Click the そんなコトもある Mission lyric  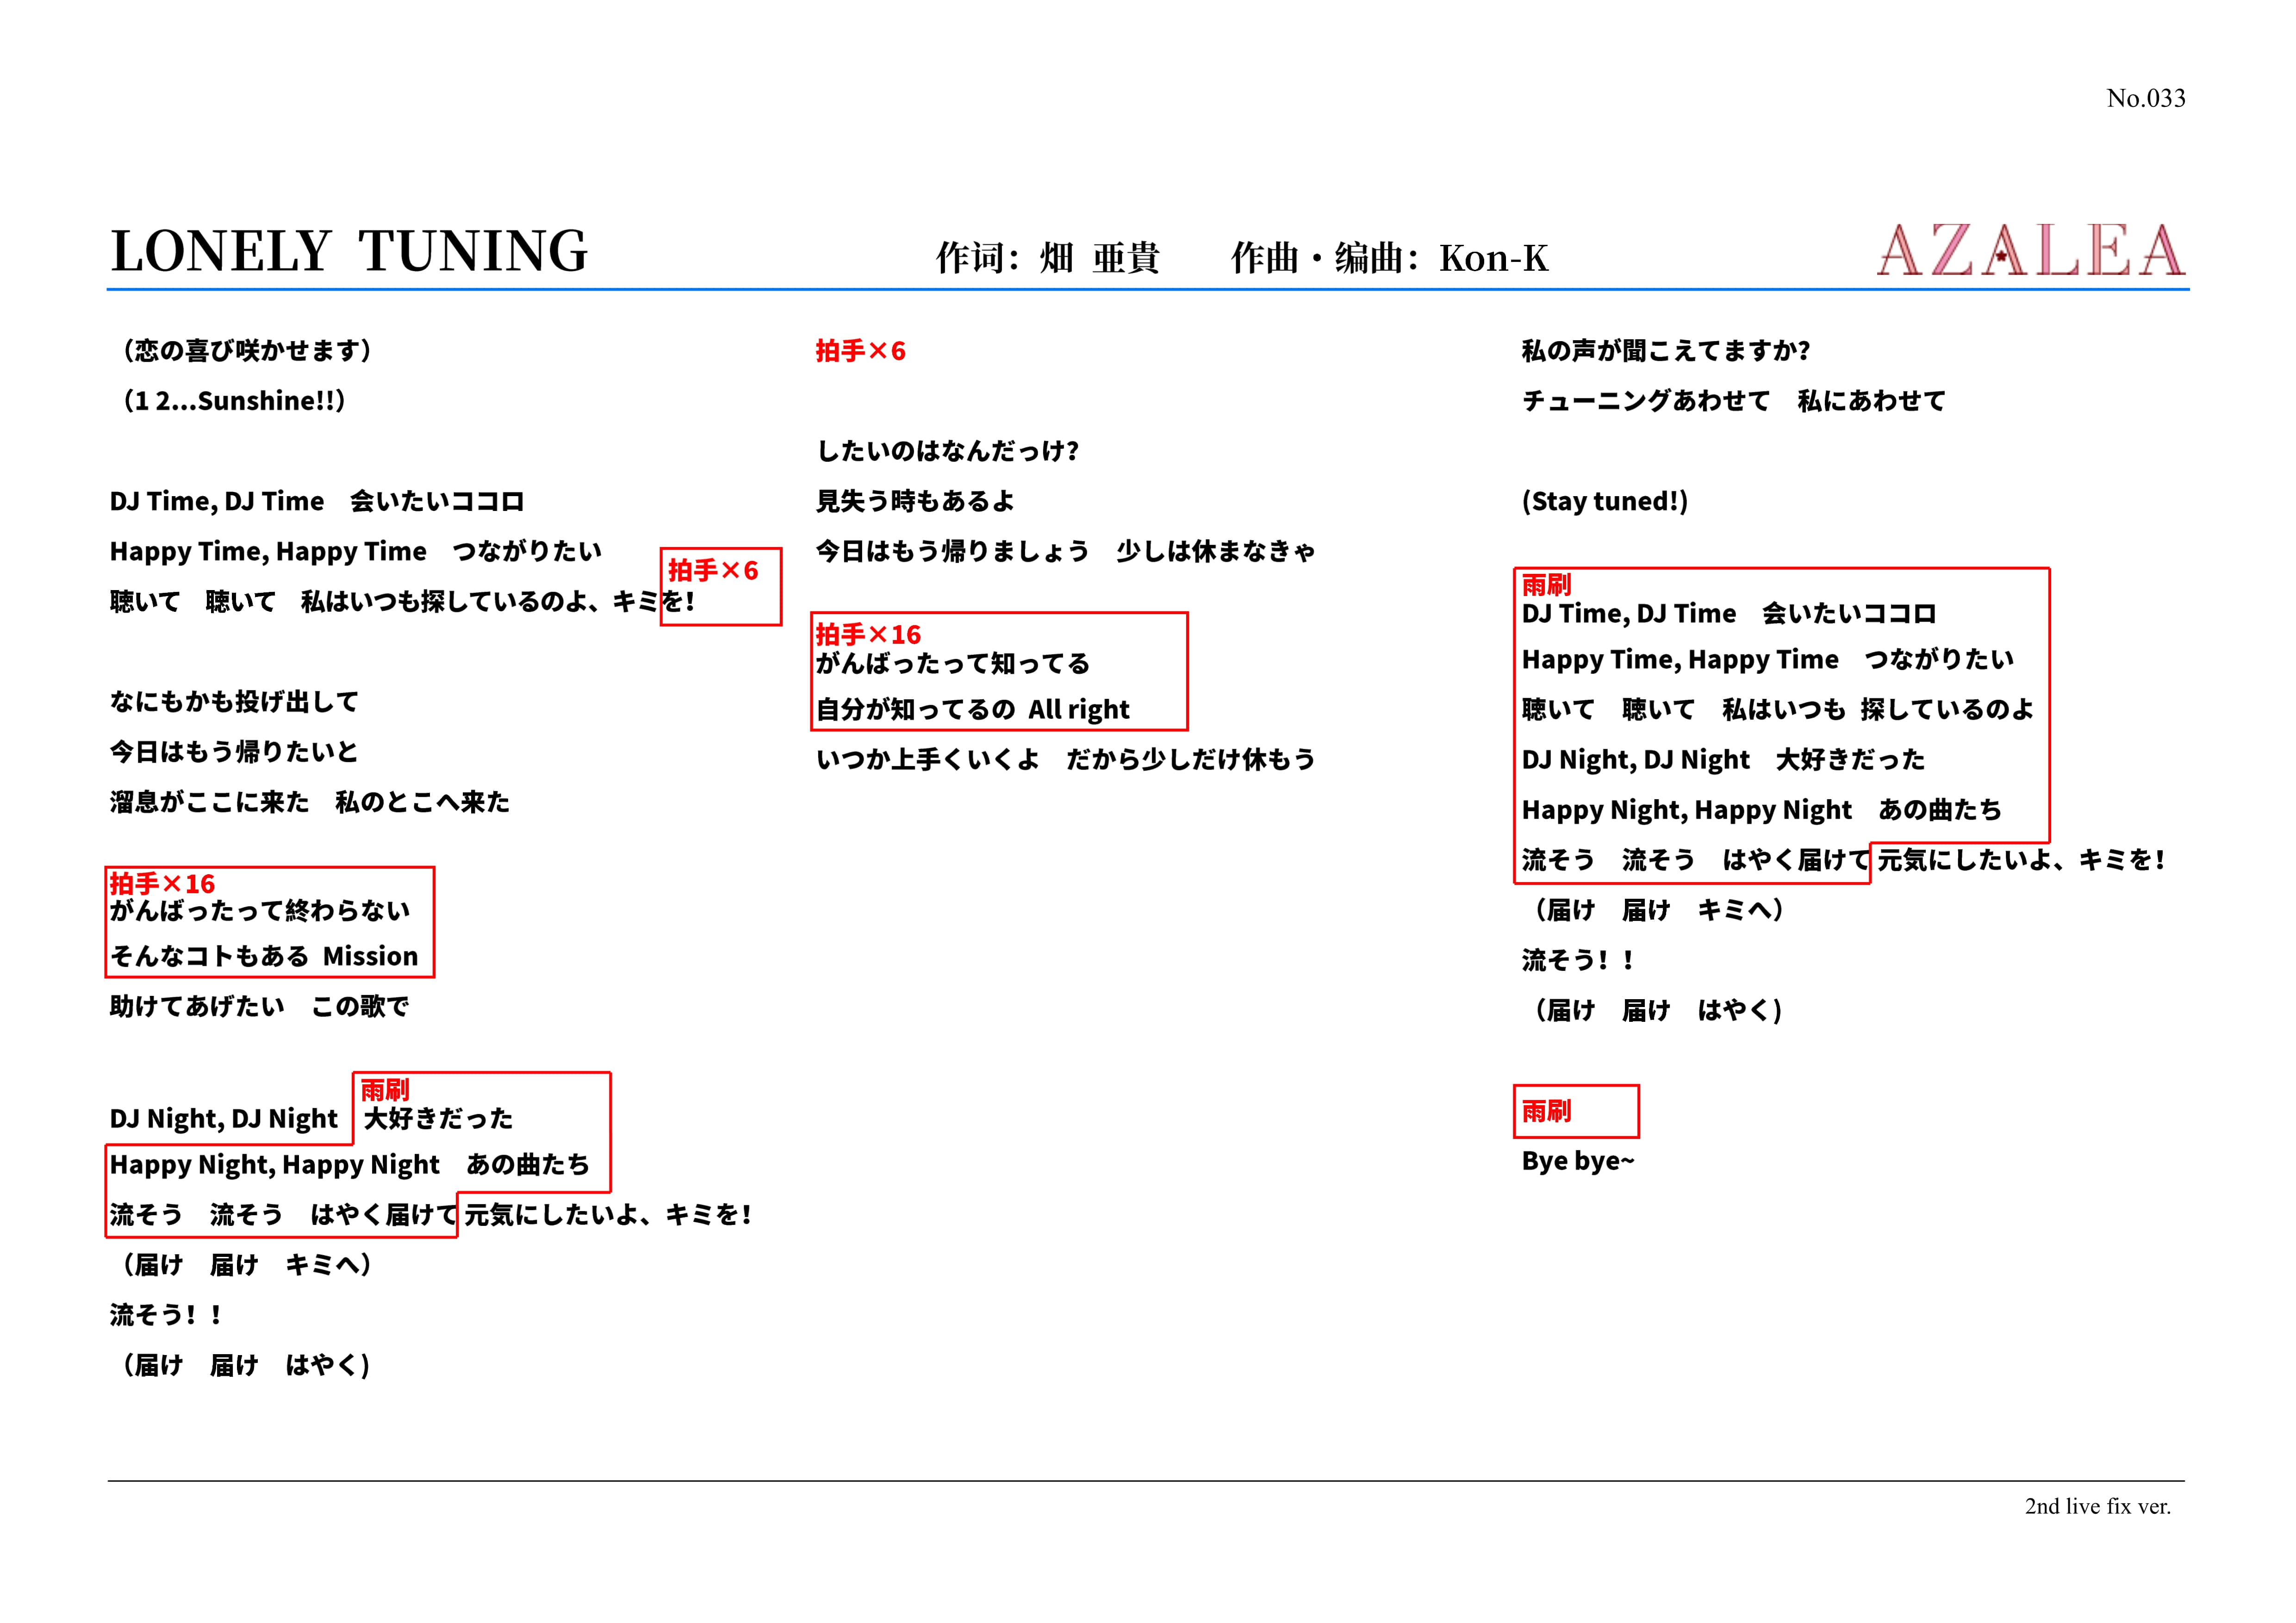pos(264,957)
